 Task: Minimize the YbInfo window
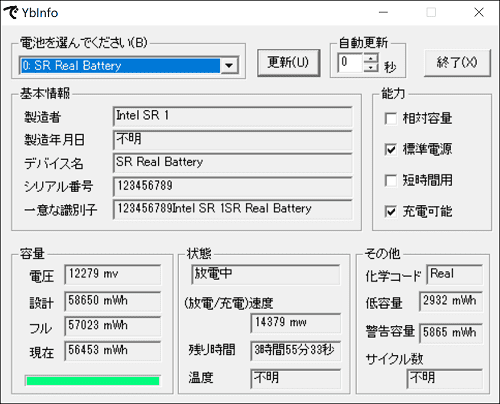tap(383, 13)
